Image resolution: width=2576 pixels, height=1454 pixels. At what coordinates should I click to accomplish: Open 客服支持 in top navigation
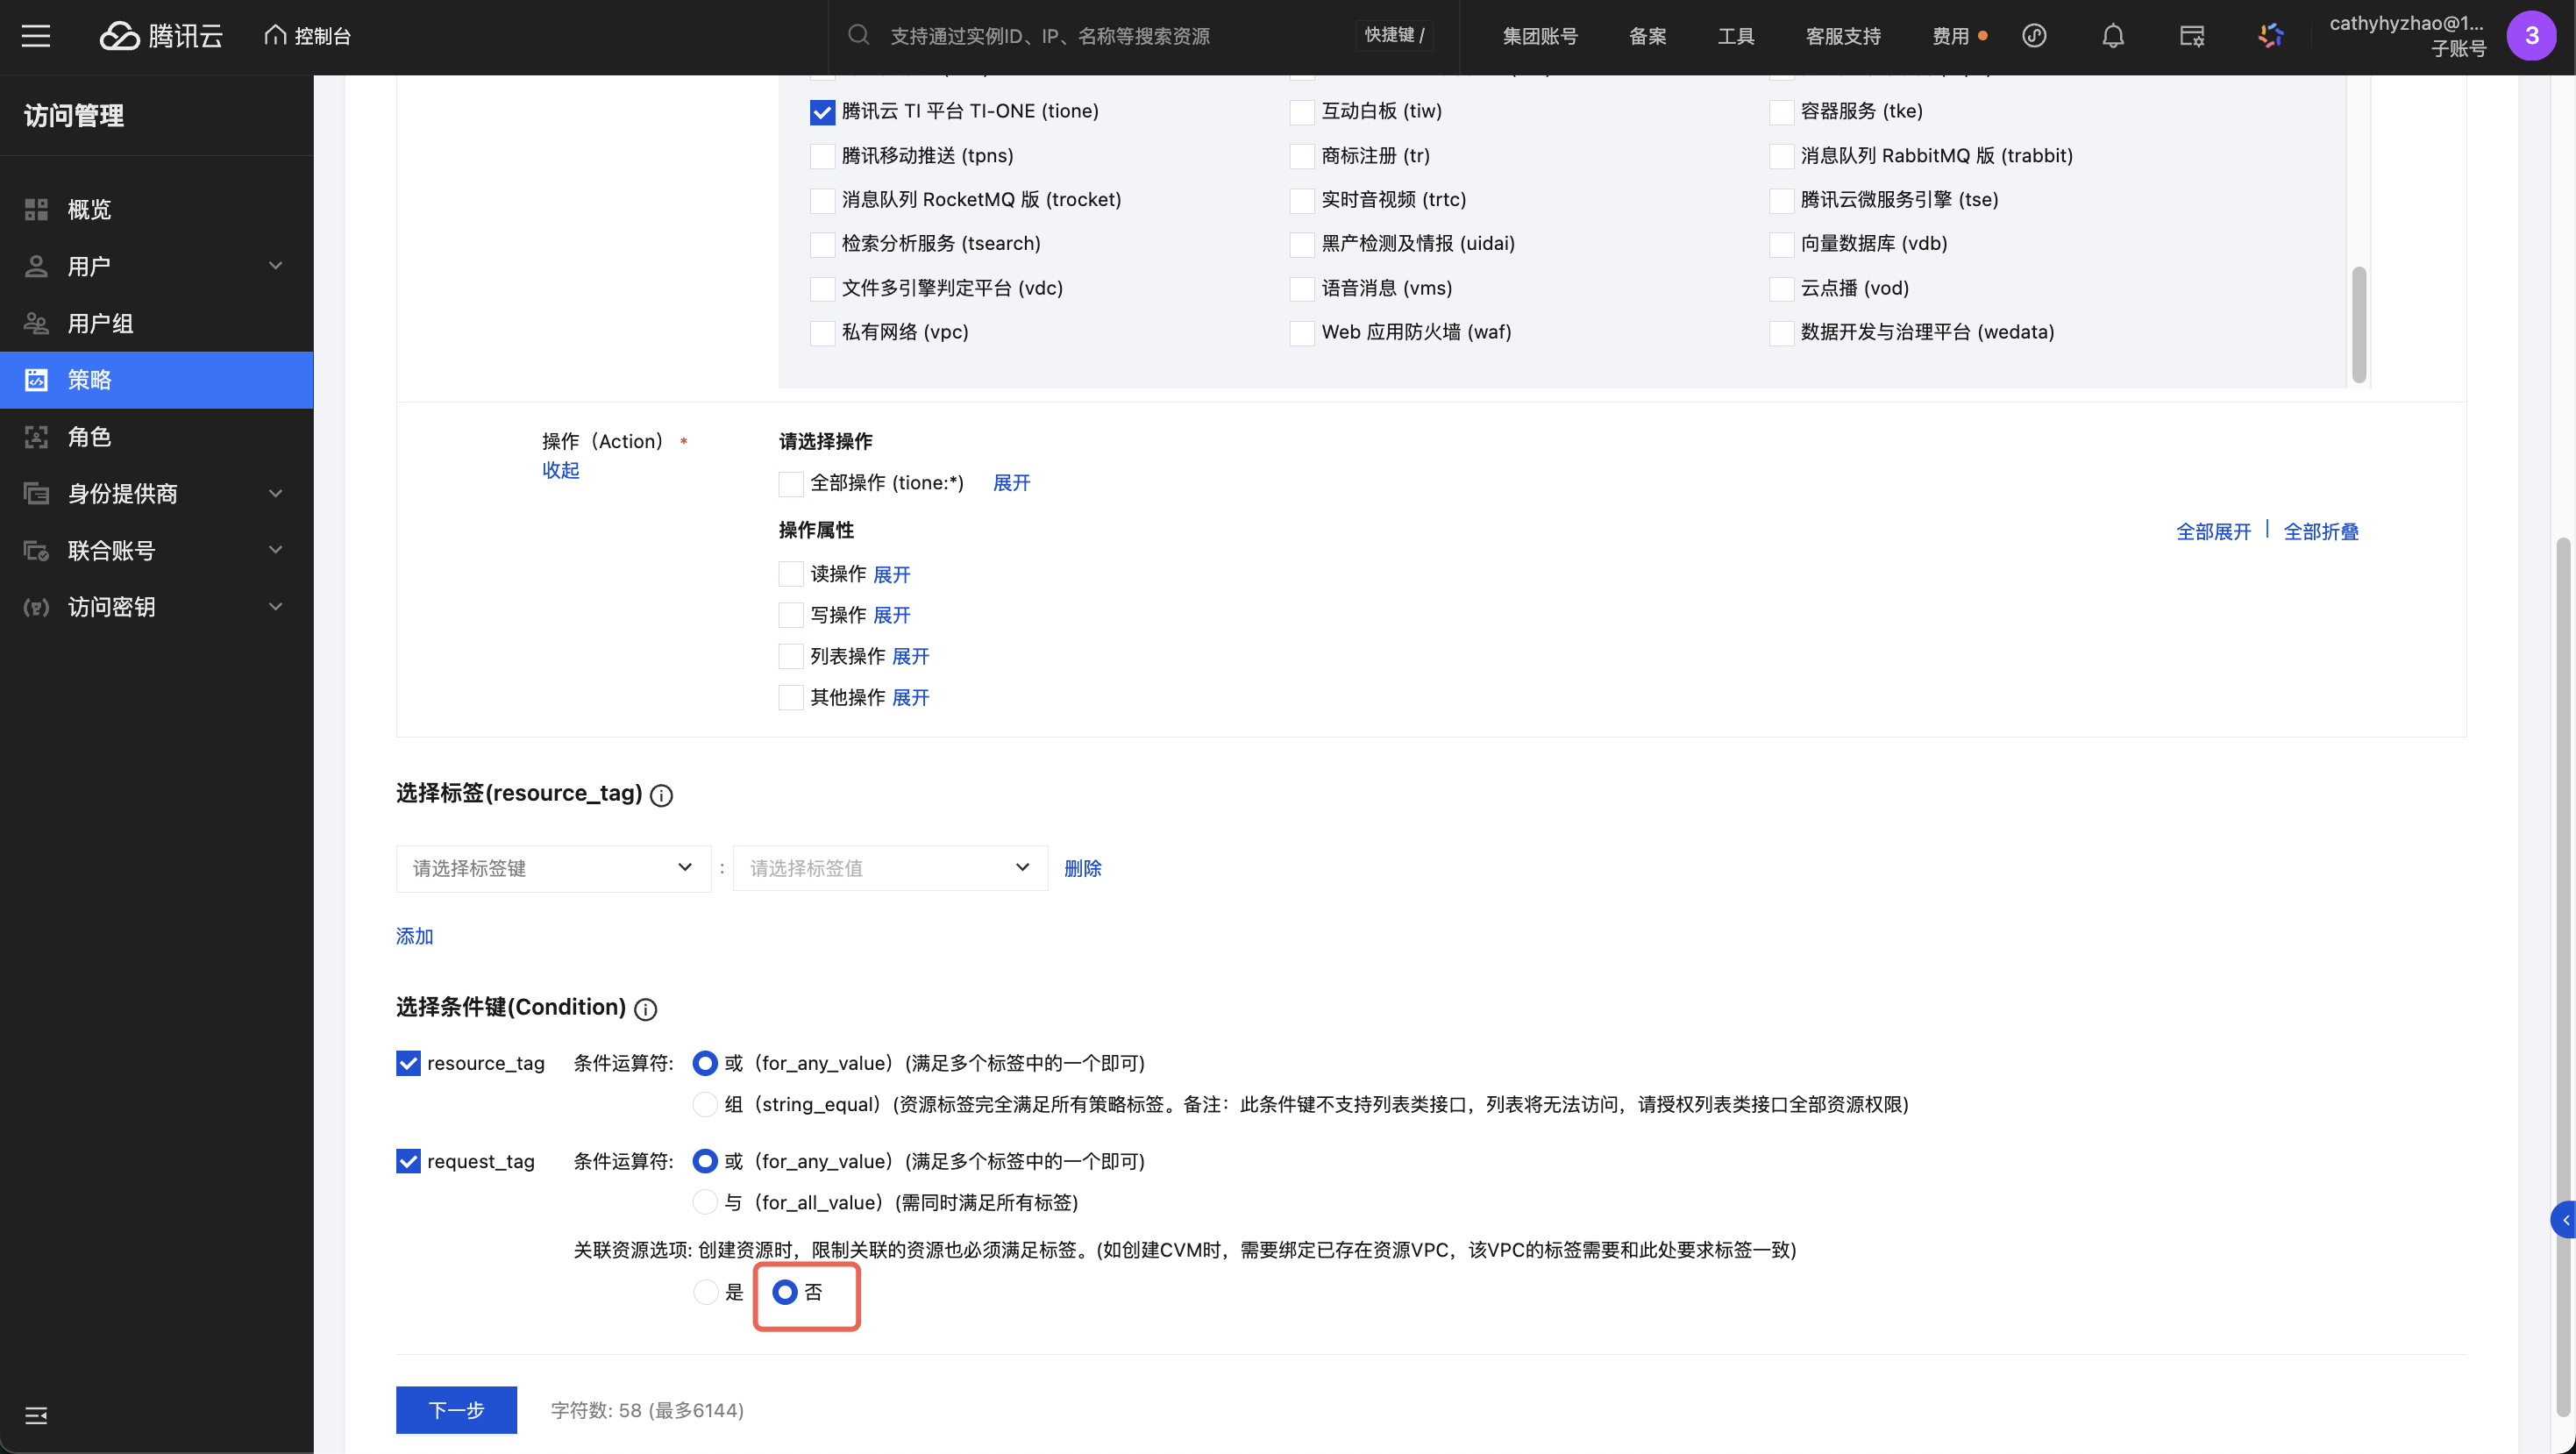1842,36
